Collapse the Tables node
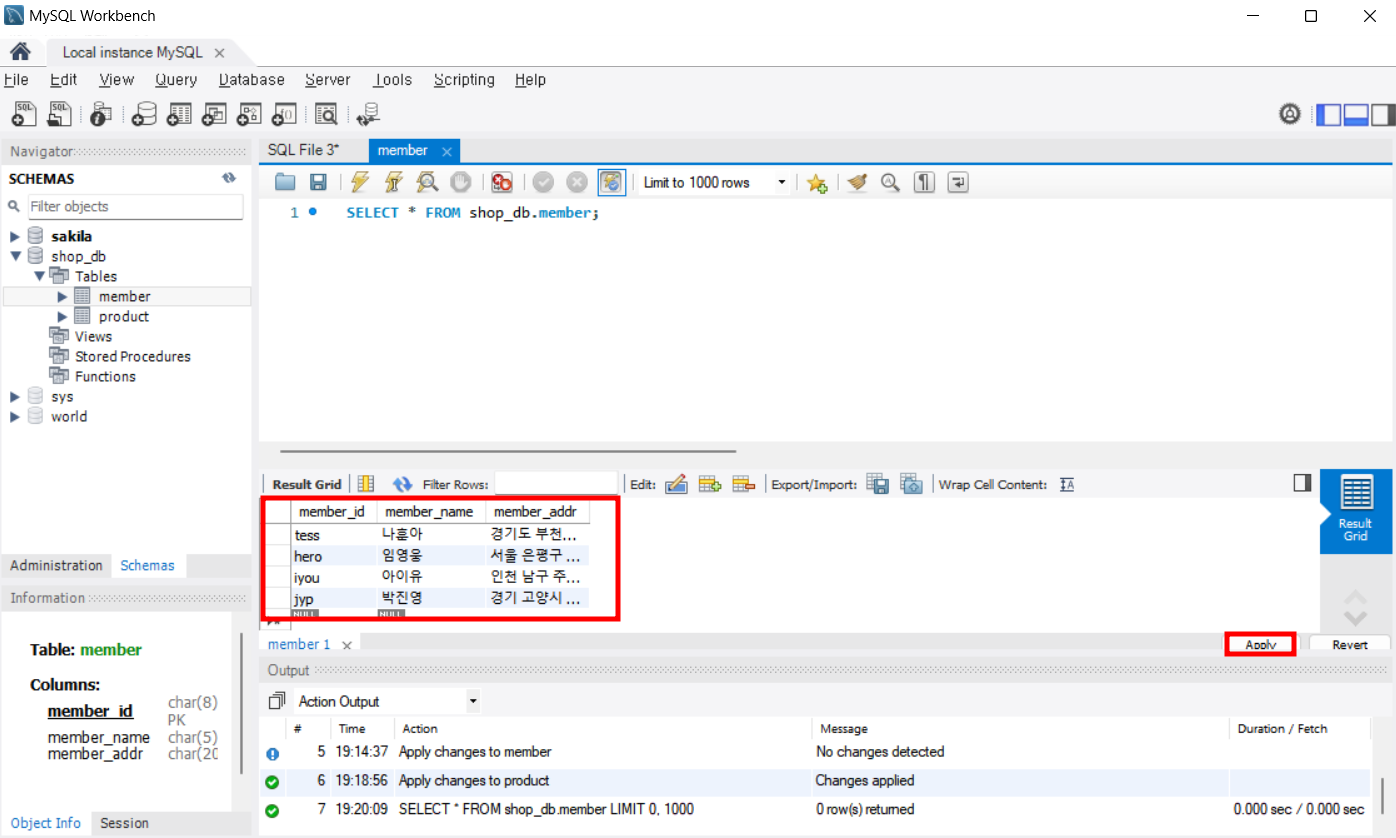This screenshot has height=838, width=1396. [39, 276]
